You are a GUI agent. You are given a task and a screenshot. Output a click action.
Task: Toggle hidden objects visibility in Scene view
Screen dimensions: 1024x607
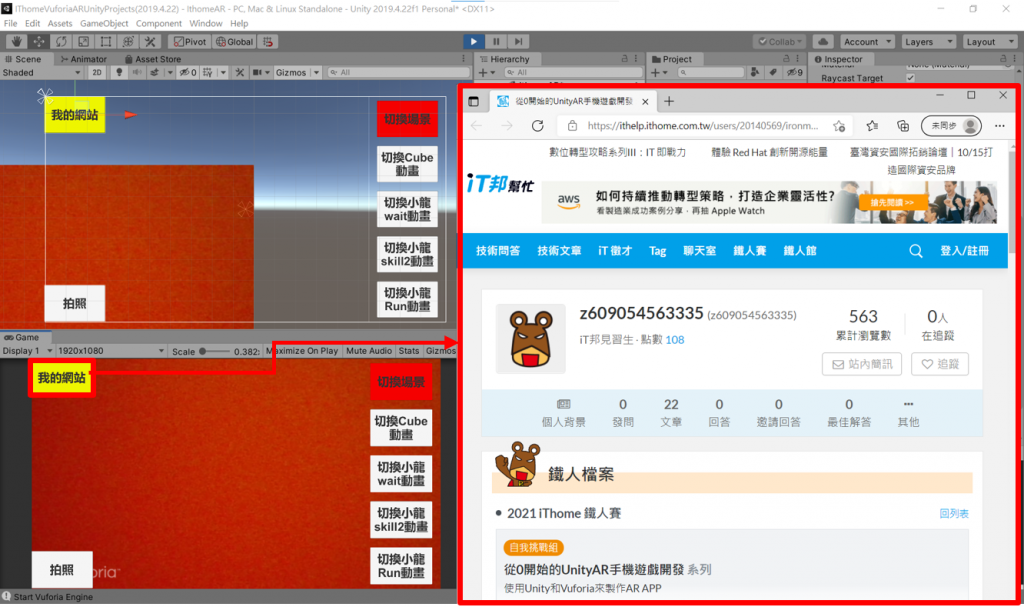click(187, 73)
